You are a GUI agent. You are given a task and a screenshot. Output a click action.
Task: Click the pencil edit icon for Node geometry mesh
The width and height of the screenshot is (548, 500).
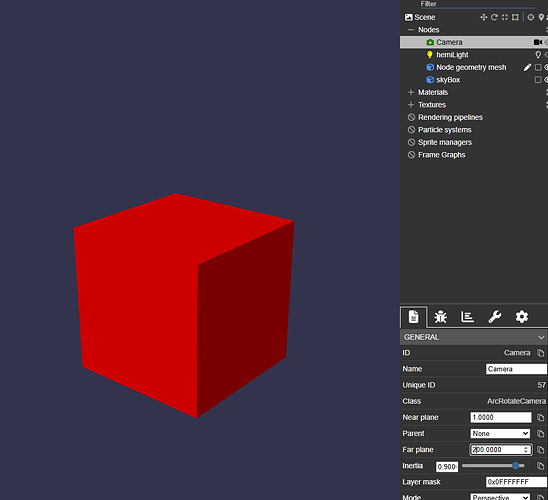click(x=527, y=67)
